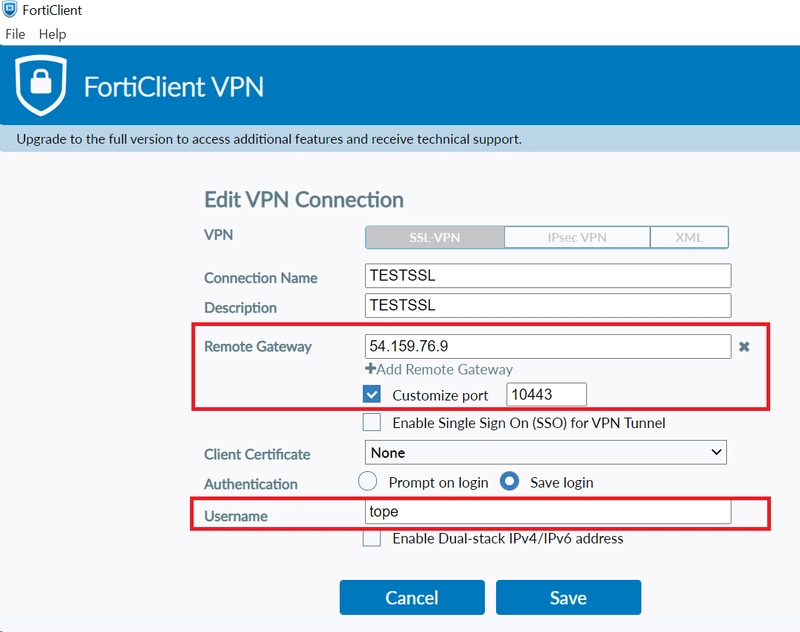This screenshot has height=632, width=800.
Task: Switch to the XML tab
Action: [x=689, y=238]
